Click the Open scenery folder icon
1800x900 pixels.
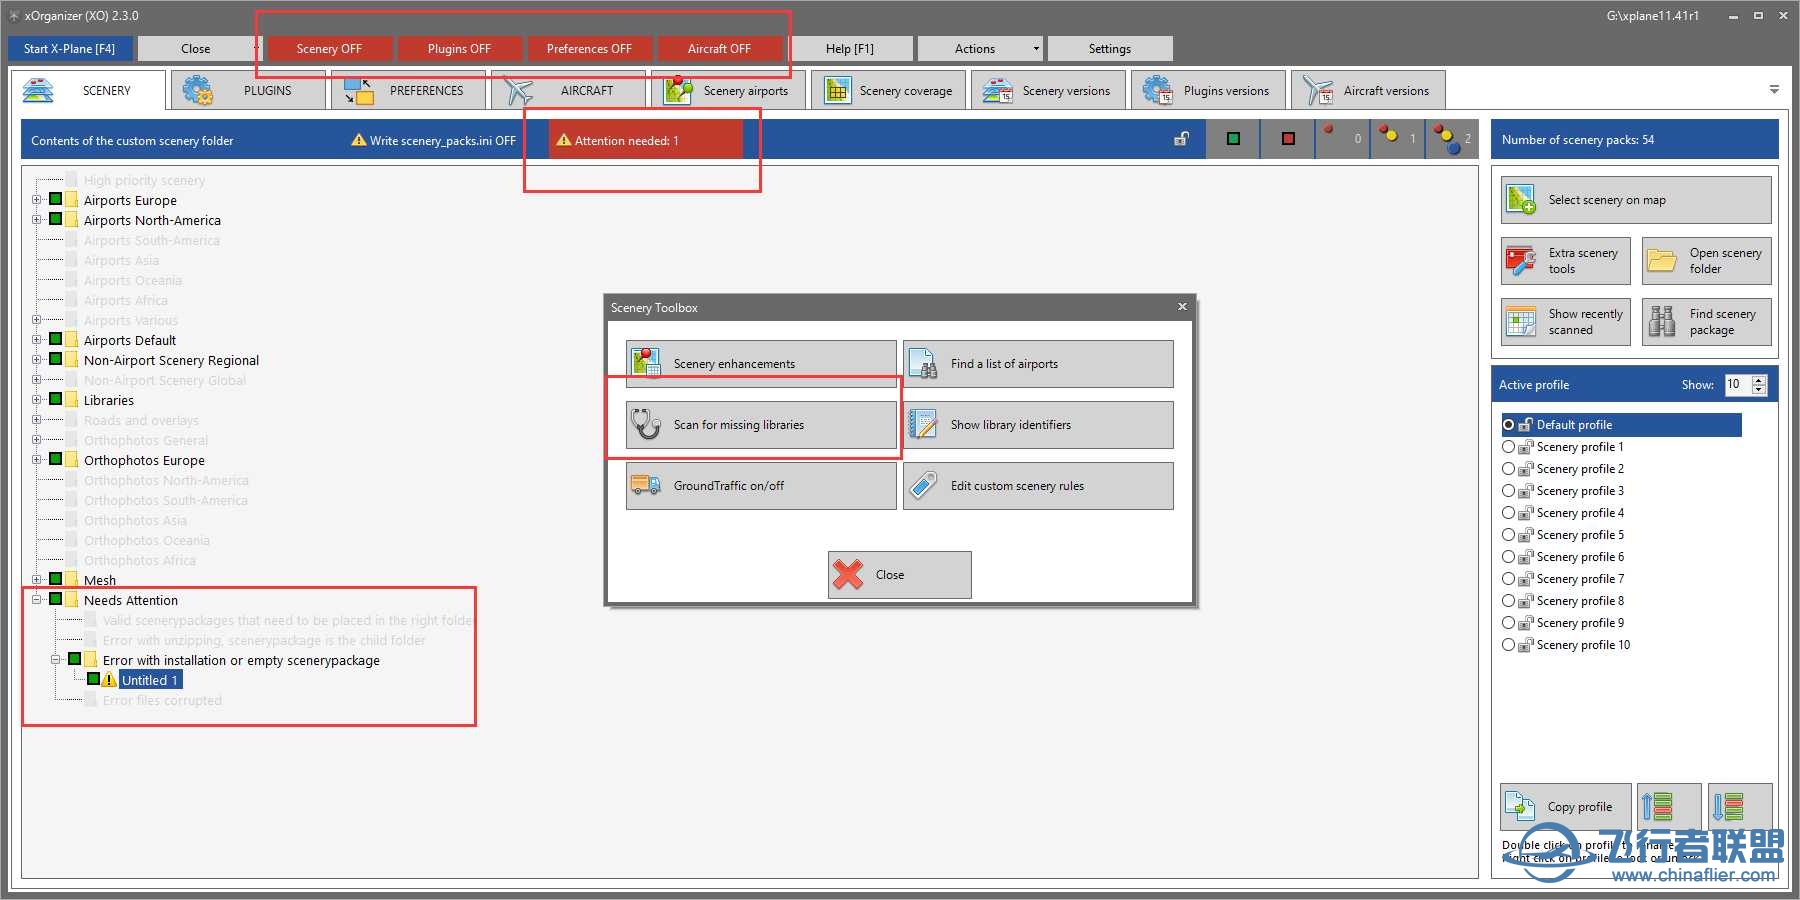(x=1662, y=261)
